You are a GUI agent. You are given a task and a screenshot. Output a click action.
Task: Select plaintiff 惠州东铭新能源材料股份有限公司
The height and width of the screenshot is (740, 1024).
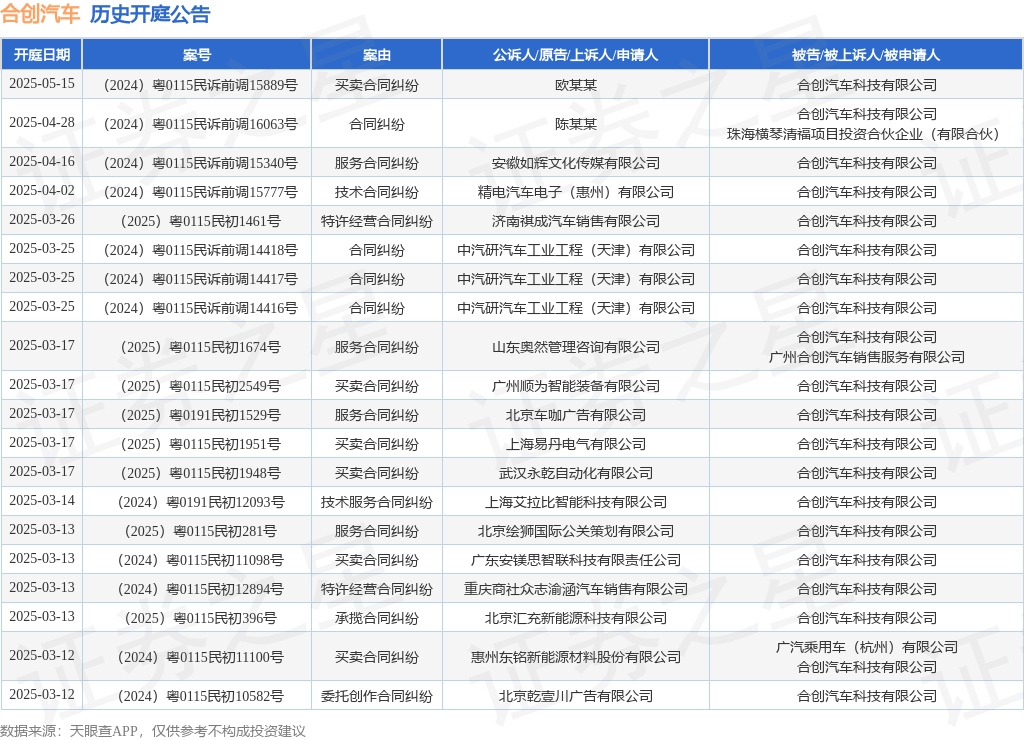pos(575,657)
